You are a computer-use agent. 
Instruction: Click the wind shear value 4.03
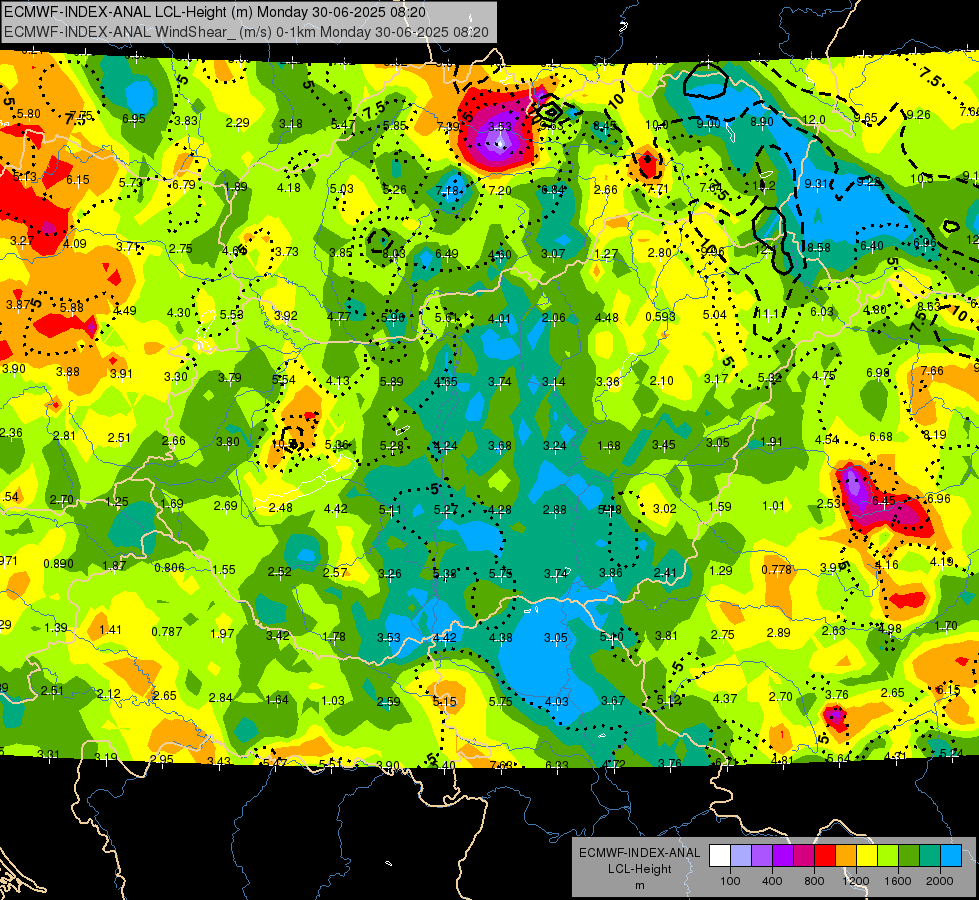coord(556,702)
